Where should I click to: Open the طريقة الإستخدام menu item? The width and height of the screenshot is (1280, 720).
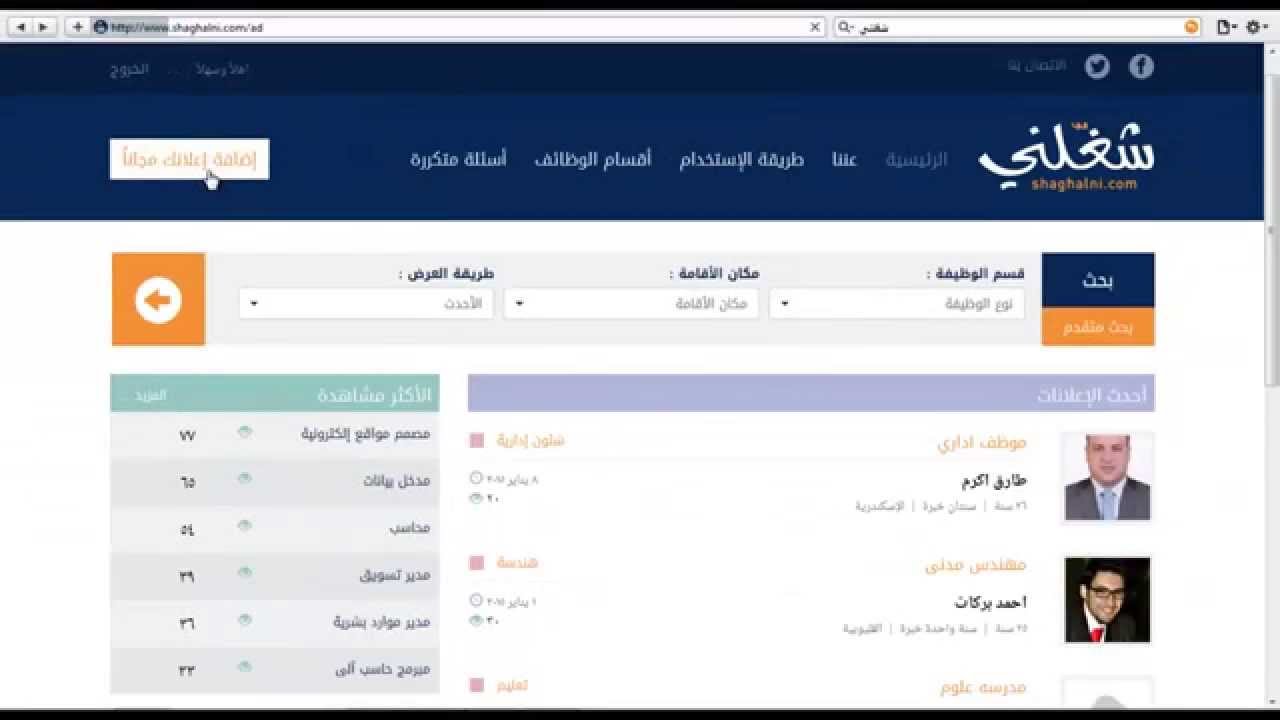coord(742,160)
